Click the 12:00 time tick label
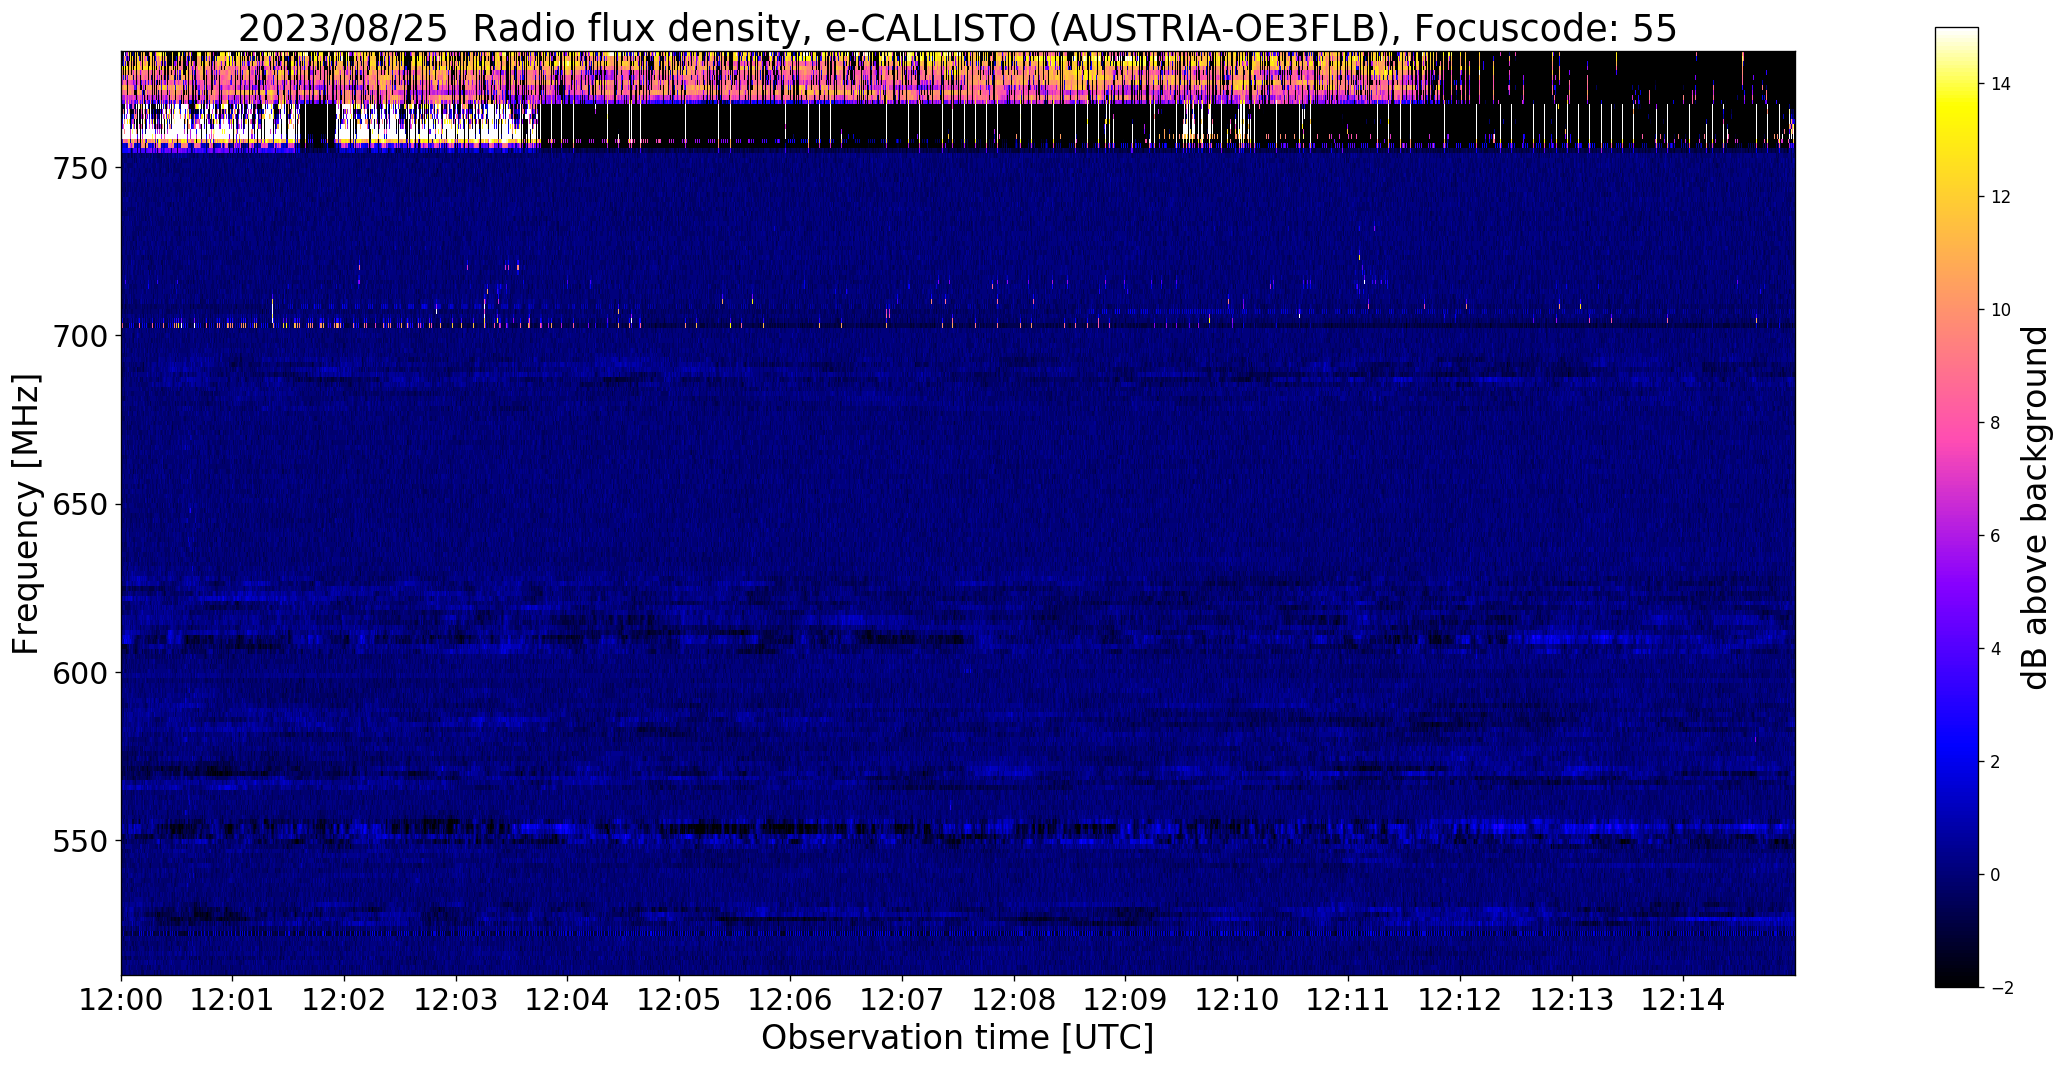This screenshot has height=1067, width=2066. click(121, 999)
